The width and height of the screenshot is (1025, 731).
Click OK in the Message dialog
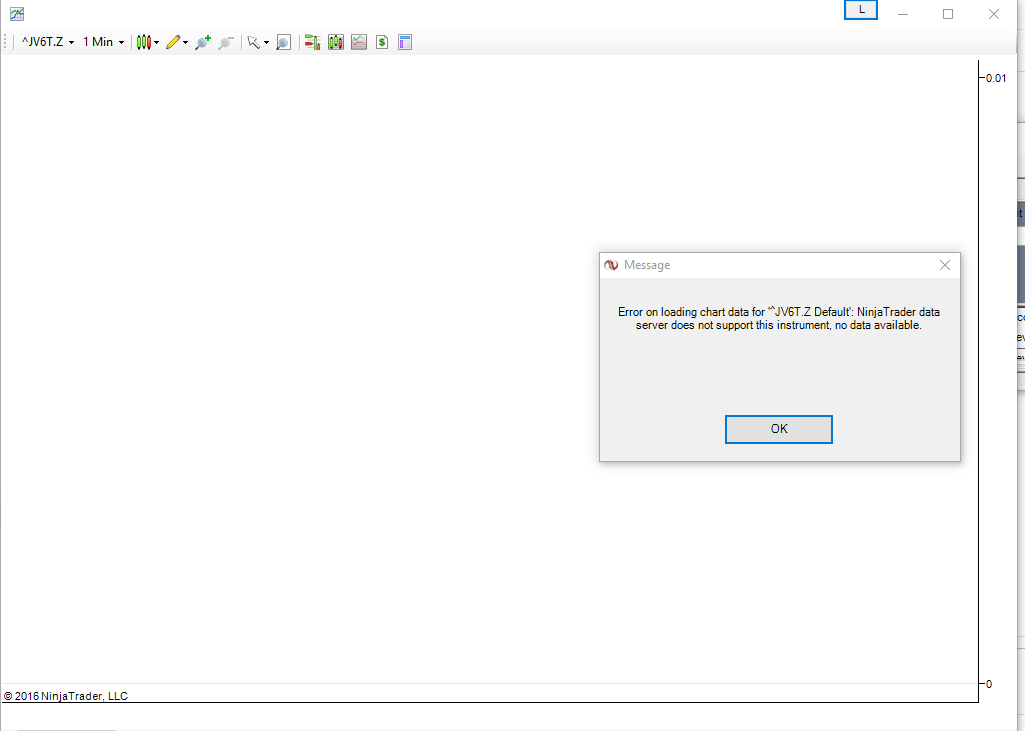point(779,429)
